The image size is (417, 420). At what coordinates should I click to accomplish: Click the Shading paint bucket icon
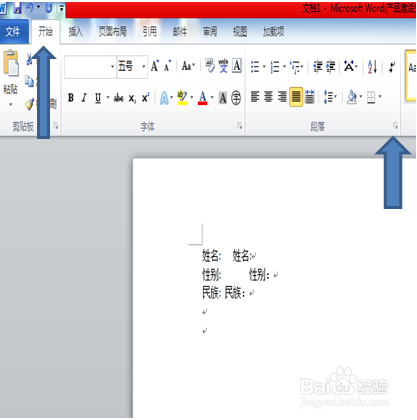point(352,97)
